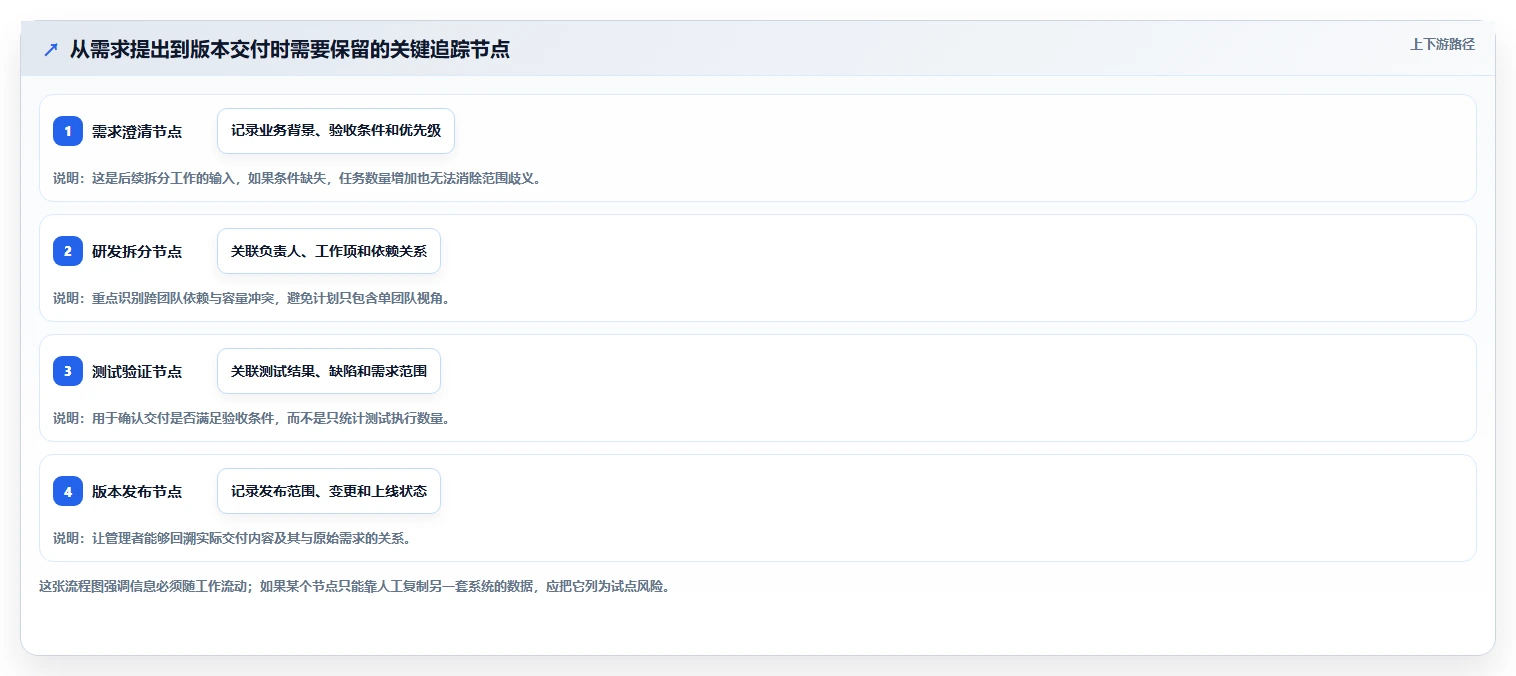Click the 需求澄清节点 label

[x=137, y=131]
